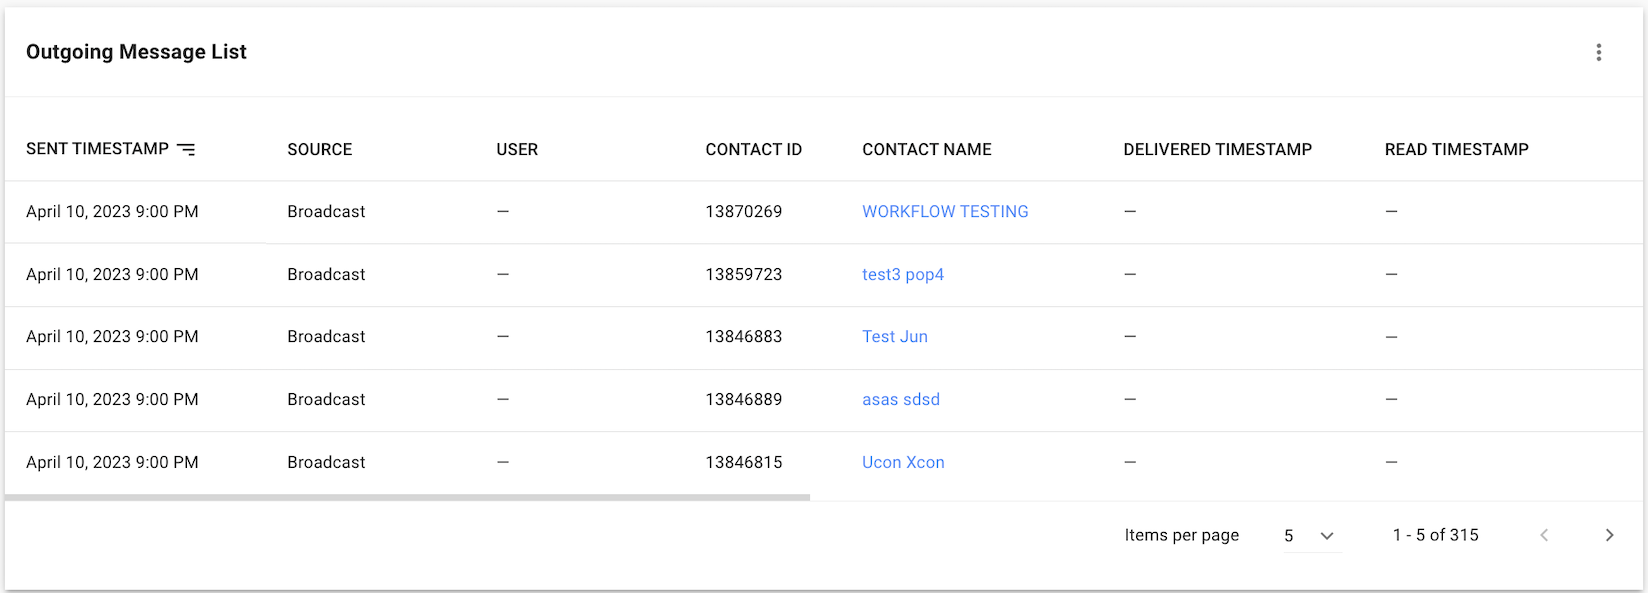1648x593 pixels.
Task: Click the User column header
Action: 517,150
